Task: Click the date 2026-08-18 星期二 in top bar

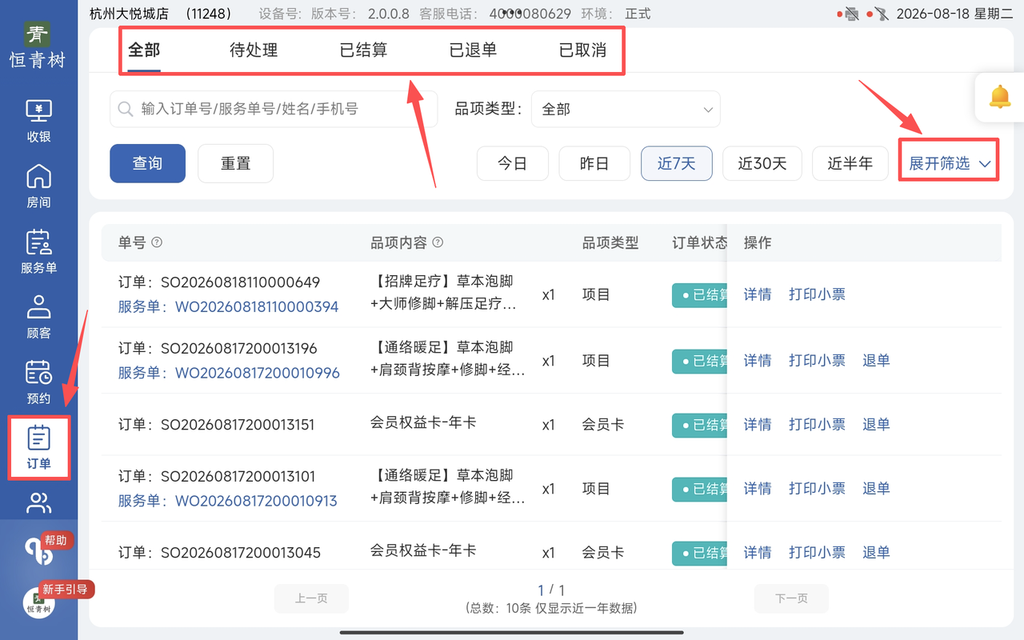Action: [954, 14]
